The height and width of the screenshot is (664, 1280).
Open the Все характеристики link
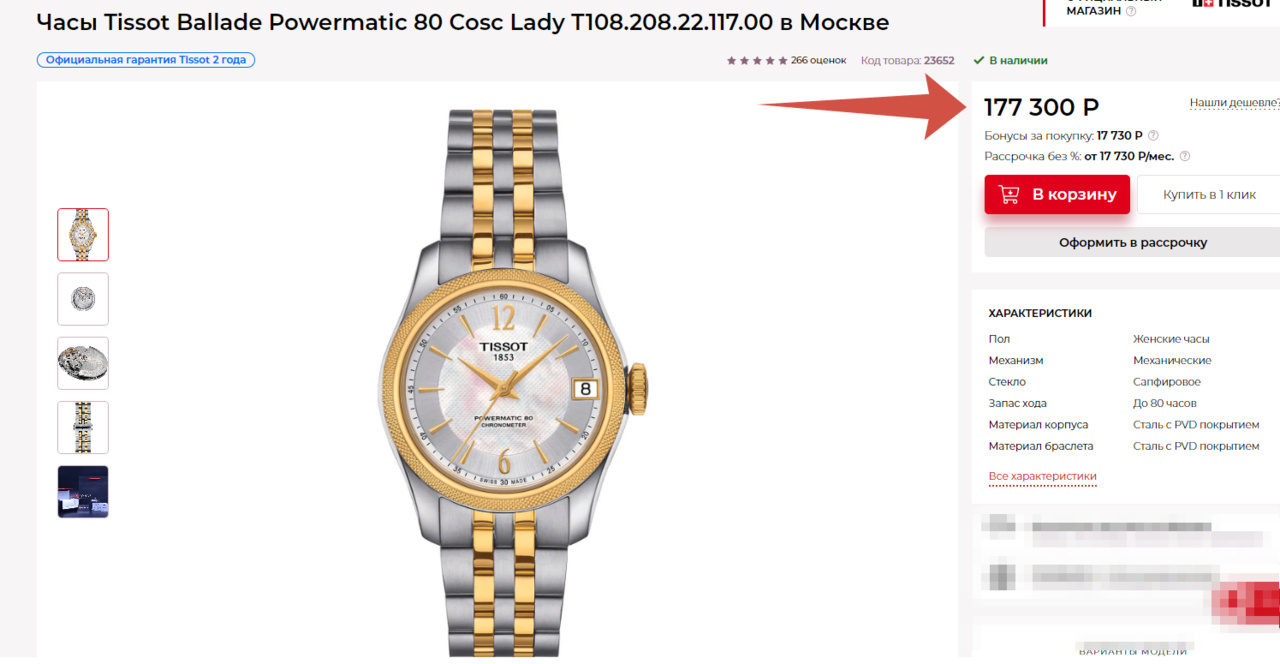1042,477
